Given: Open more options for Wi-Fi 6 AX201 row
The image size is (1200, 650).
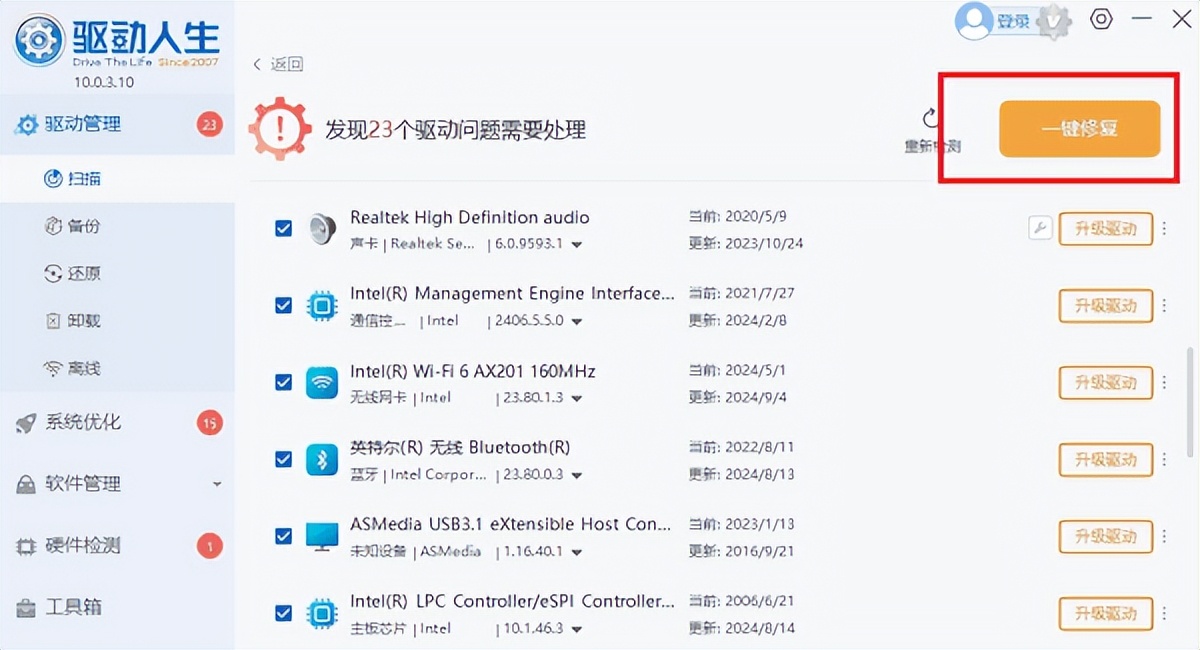Looking at the screenshot, I should (x=1164, y=382).
